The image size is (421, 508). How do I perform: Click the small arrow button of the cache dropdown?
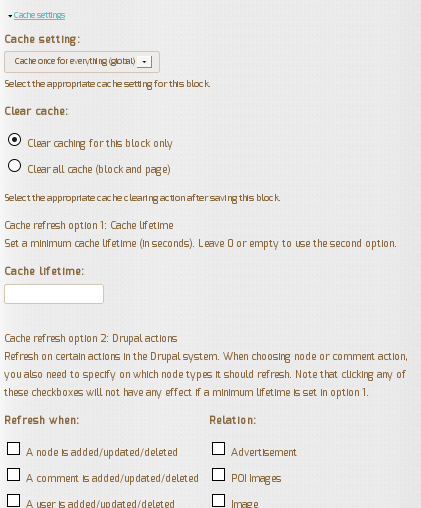pyautogui.click(x=144, y=62)
